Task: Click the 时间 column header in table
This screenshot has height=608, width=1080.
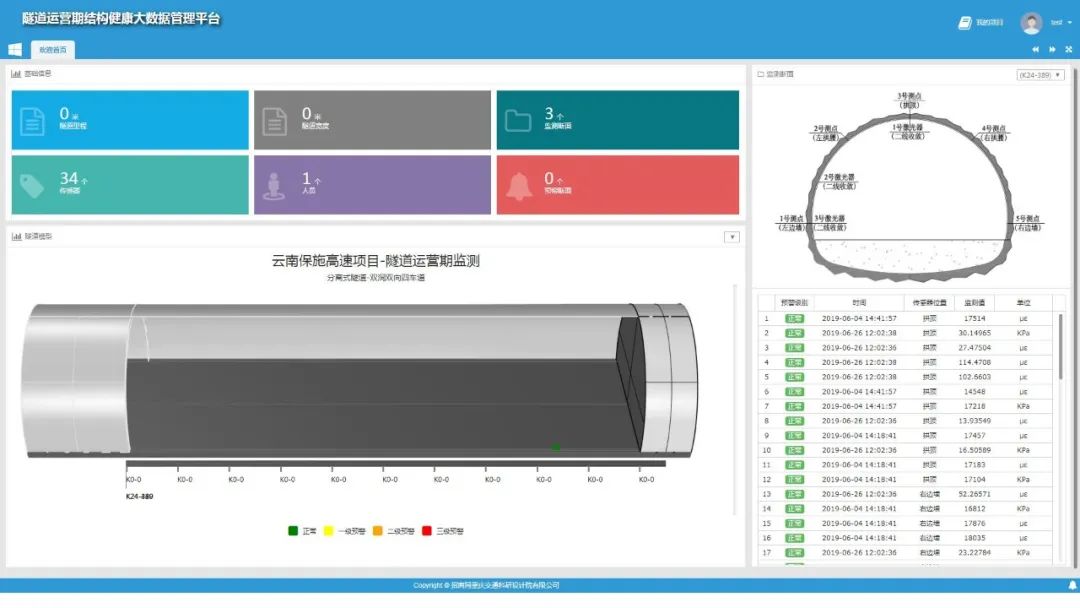Action: (x=859, y=302)
